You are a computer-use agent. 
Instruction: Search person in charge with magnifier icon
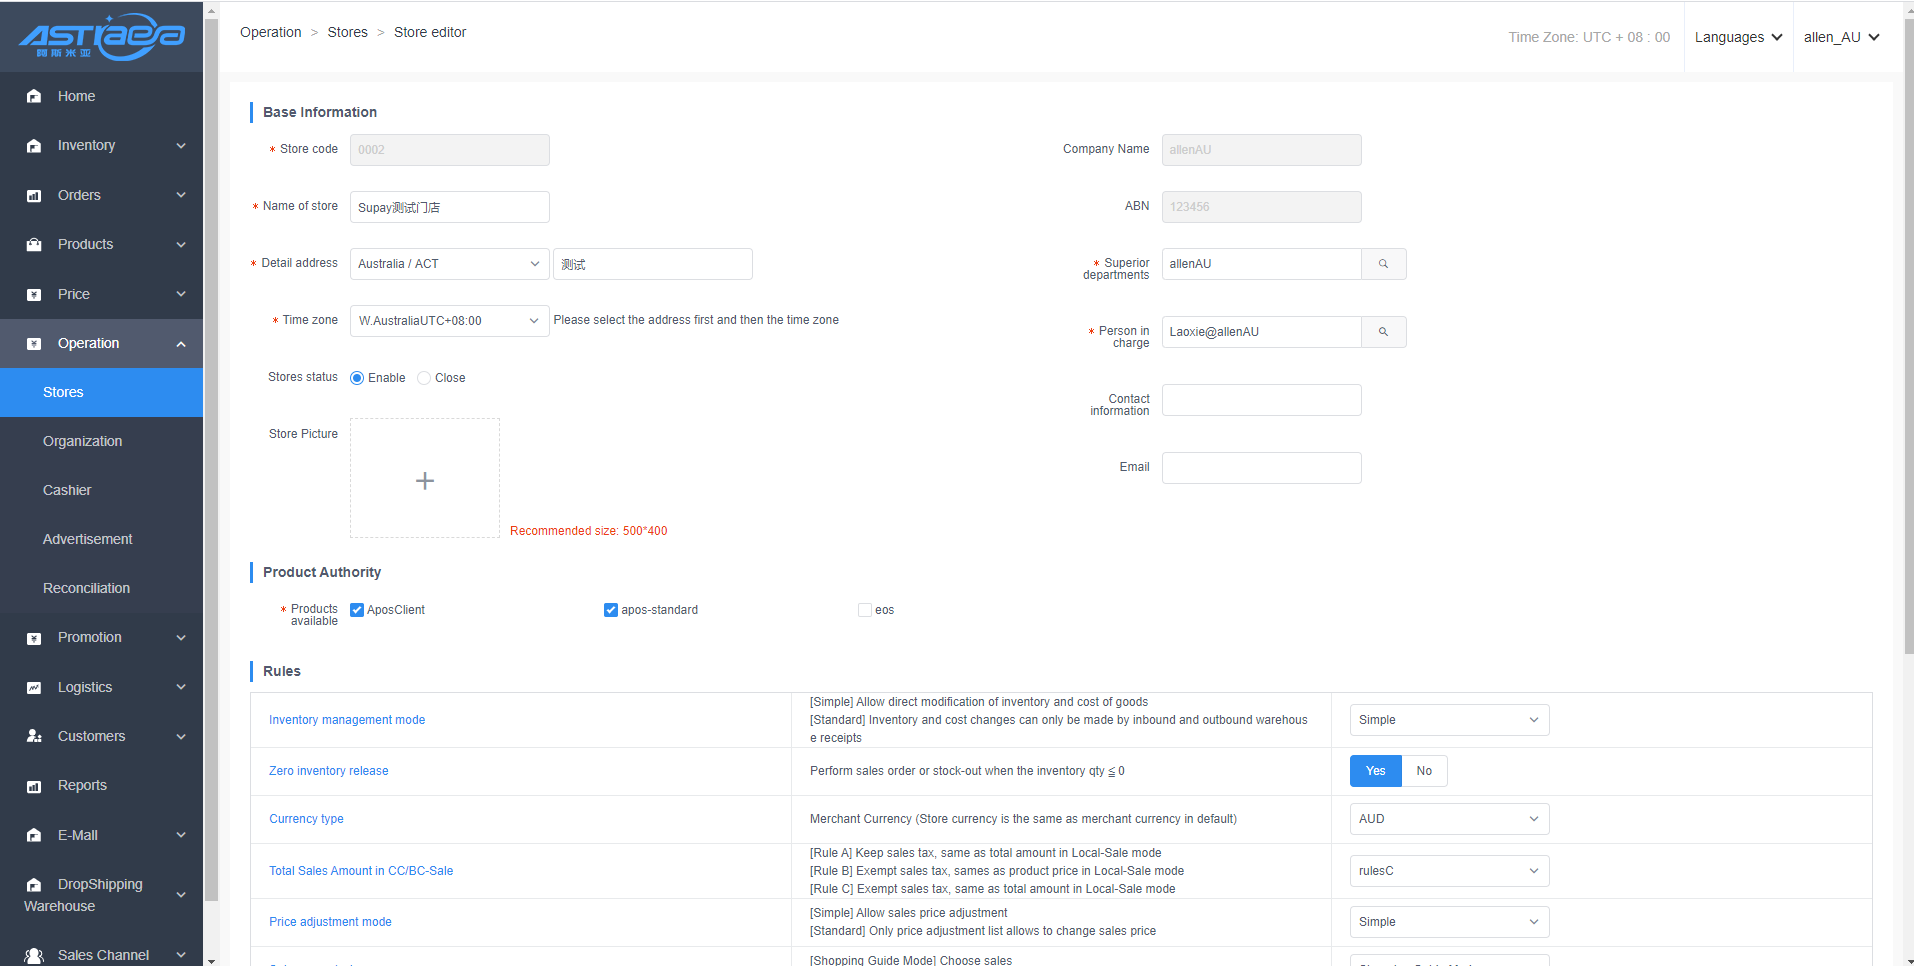(x=1383, y=332)
